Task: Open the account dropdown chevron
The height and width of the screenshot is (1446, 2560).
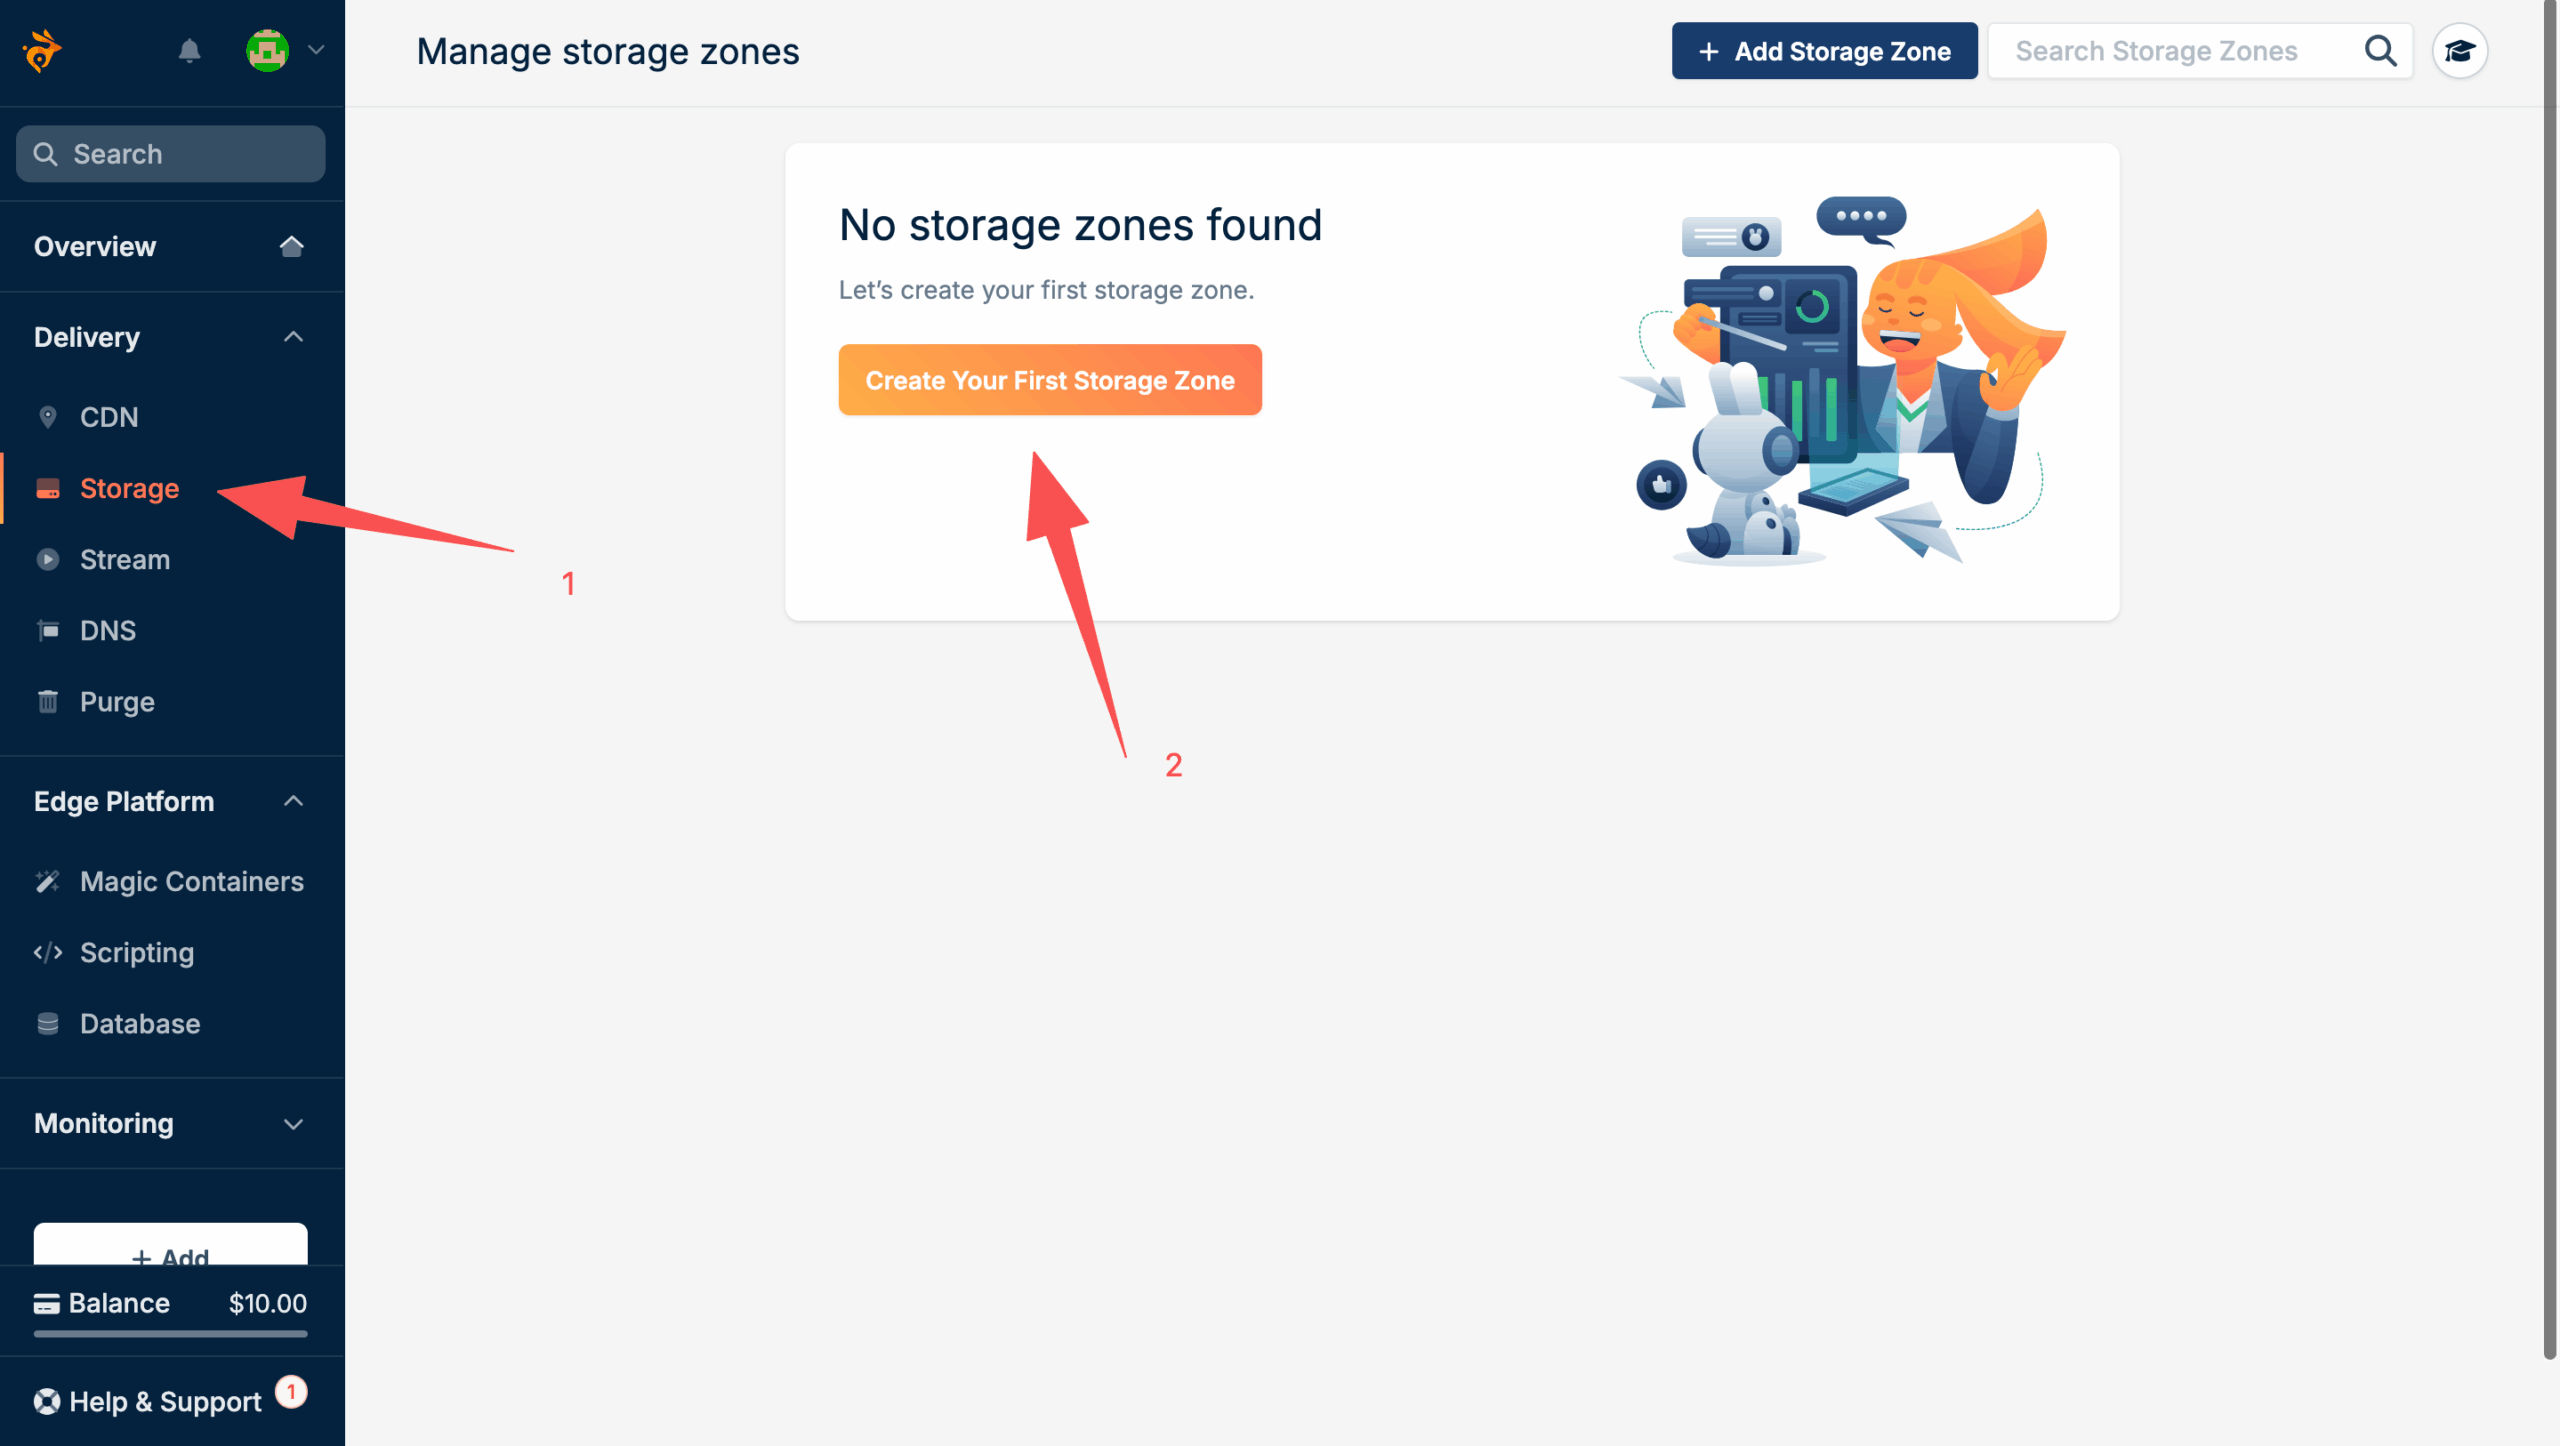Action: (316, 50)
